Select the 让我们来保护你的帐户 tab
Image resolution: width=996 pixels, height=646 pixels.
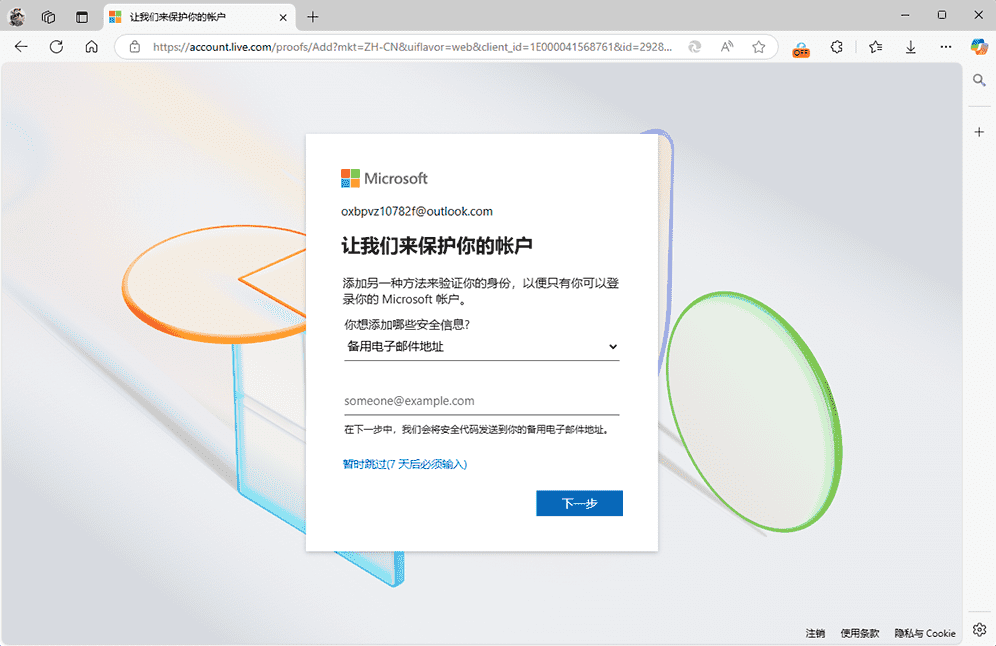(x=199, y=17)
